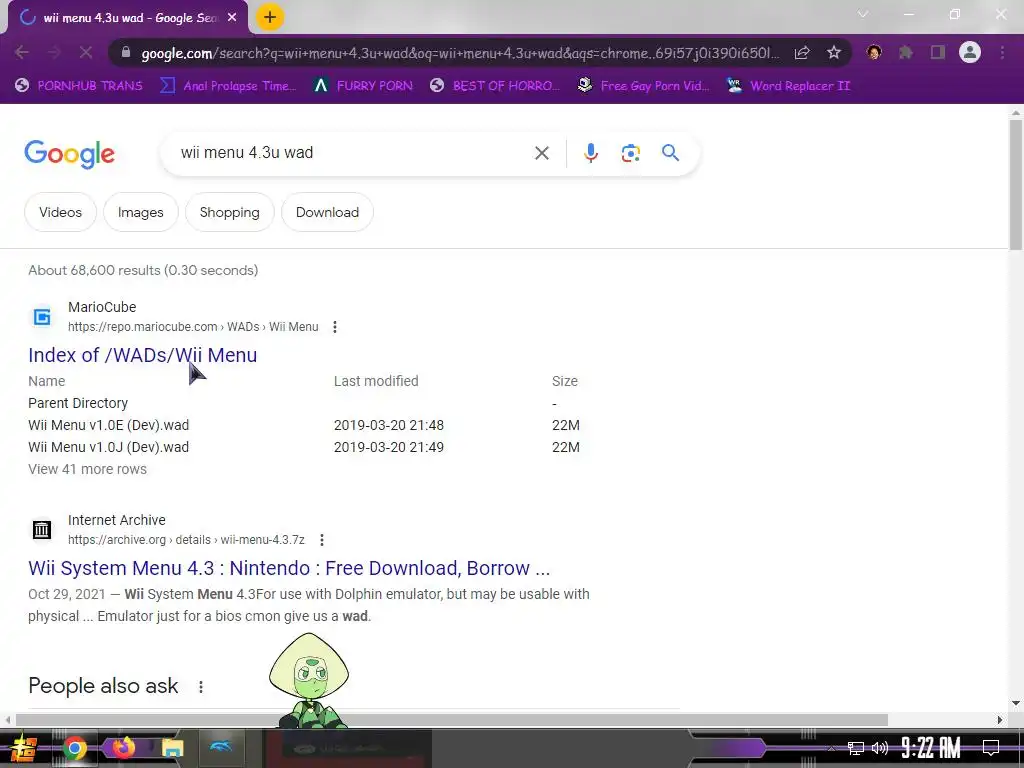The height and width of the screenshot is (768, 1024).
Task: Open the volume icon in system tray
Action: click(880, 748)
